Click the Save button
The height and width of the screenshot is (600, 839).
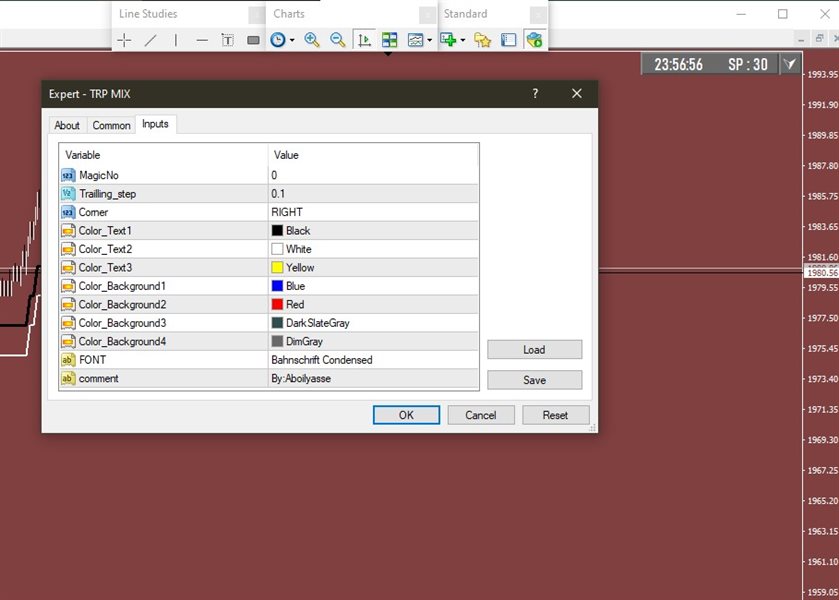534,380
